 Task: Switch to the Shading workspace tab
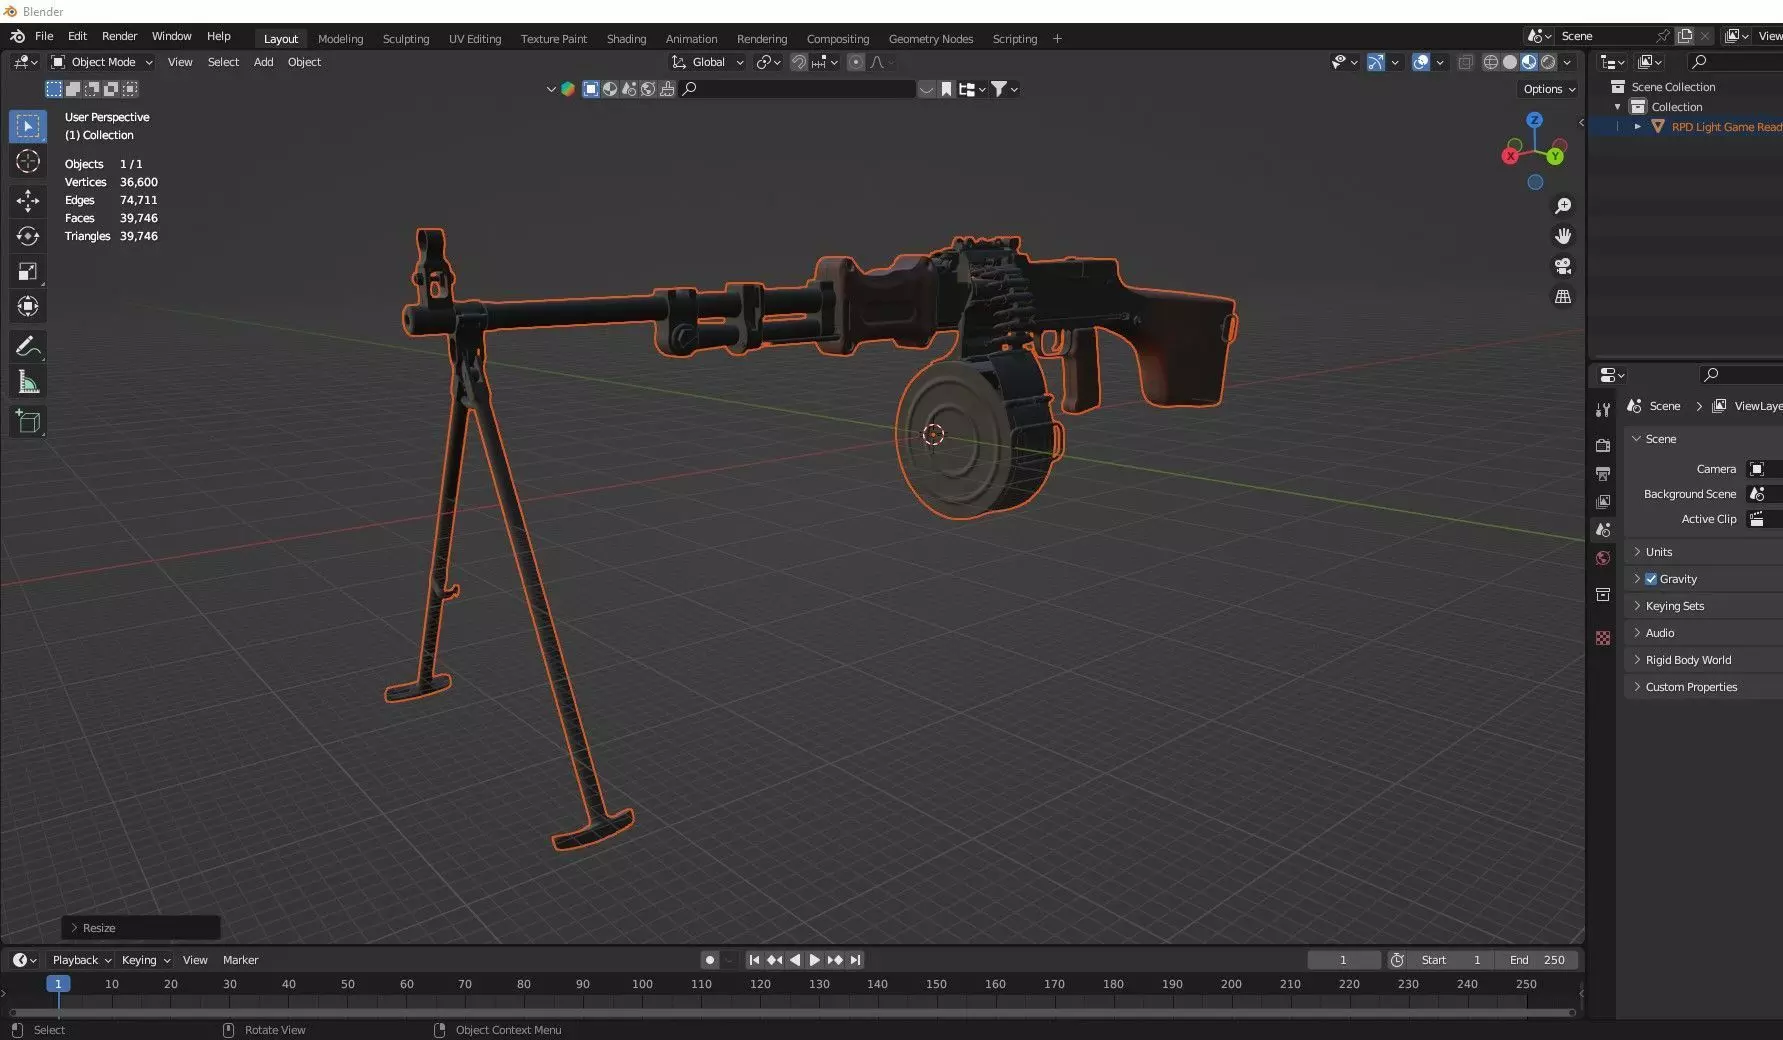point(626,39)
